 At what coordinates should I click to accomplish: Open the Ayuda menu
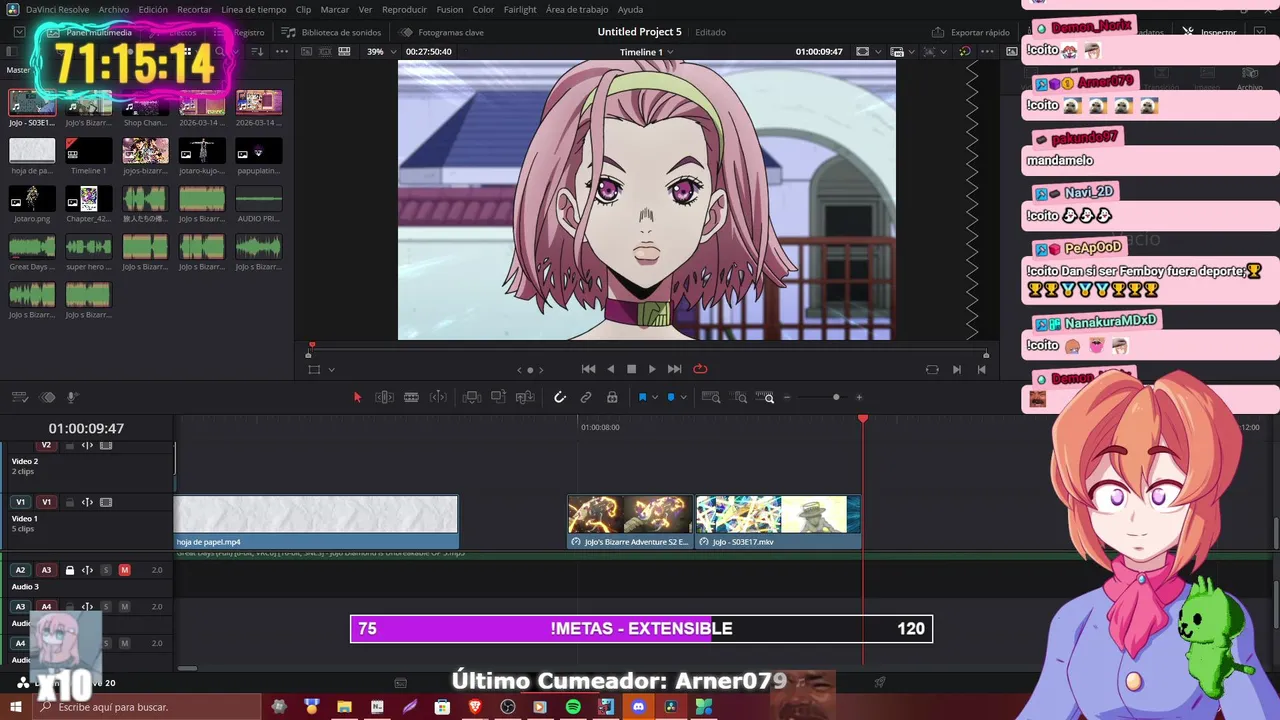pyautogui.click(x=630, y=9)
